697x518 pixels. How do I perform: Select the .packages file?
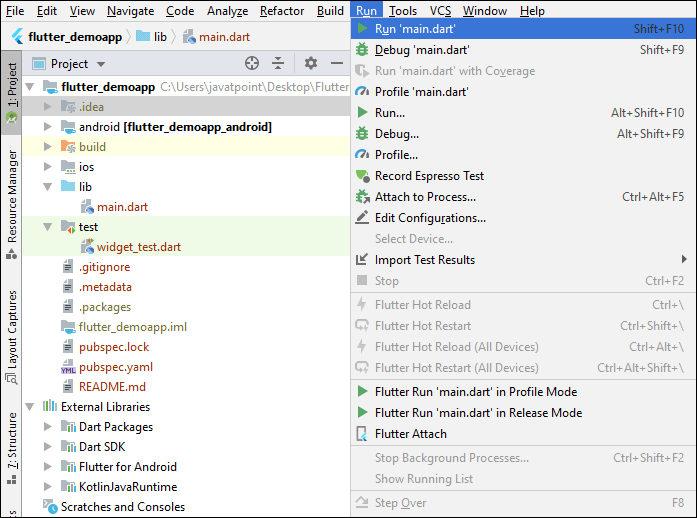[x=105, y=307]
